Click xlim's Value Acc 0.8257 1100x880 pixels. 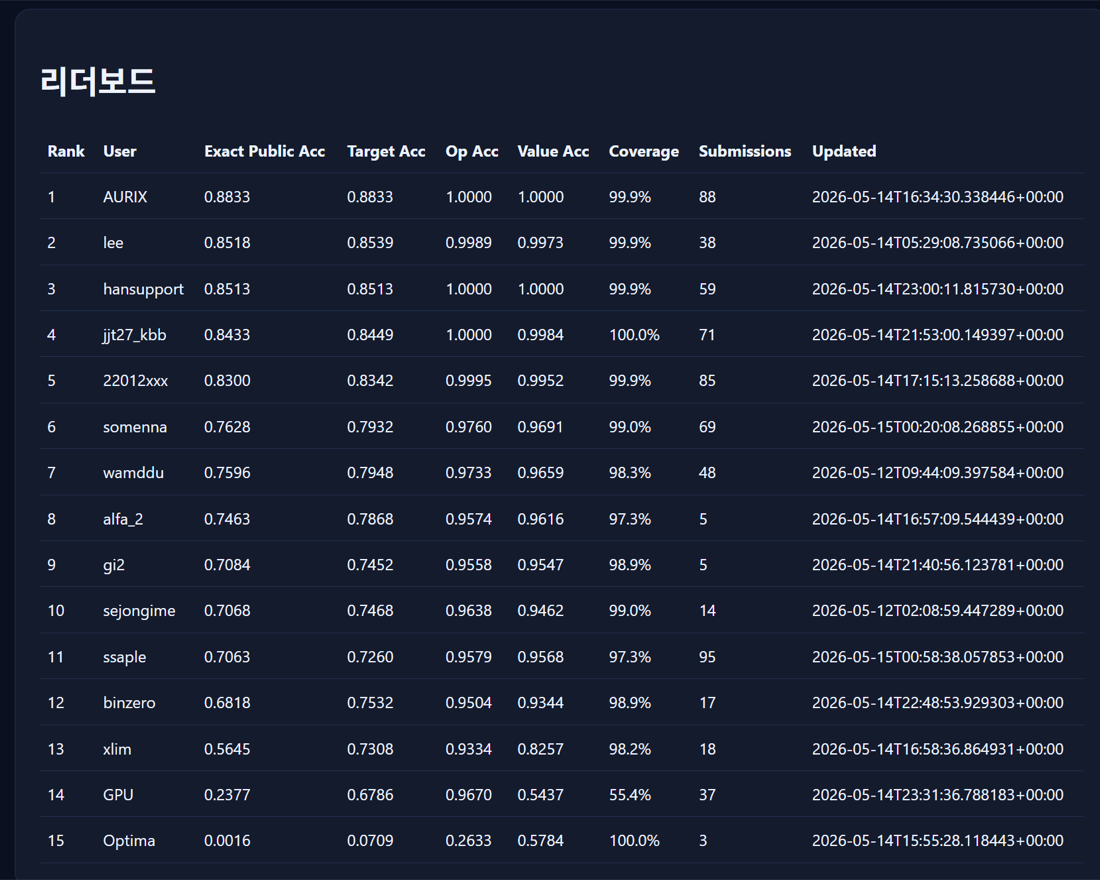pos(540,749)
